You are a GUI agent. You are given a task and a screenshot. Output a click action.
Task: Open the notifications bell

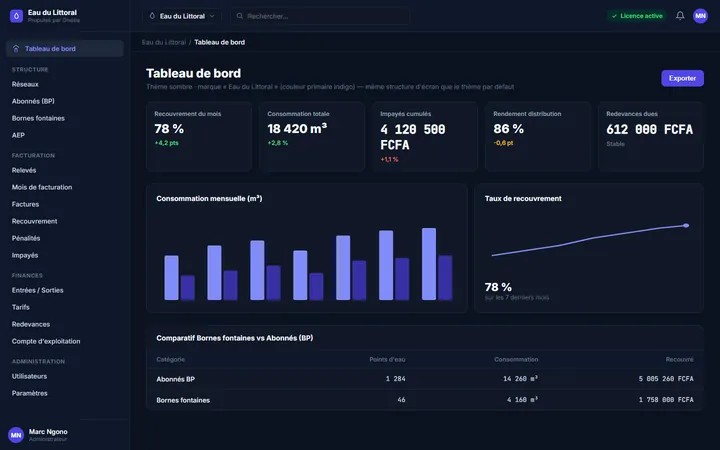click(680, 16)
